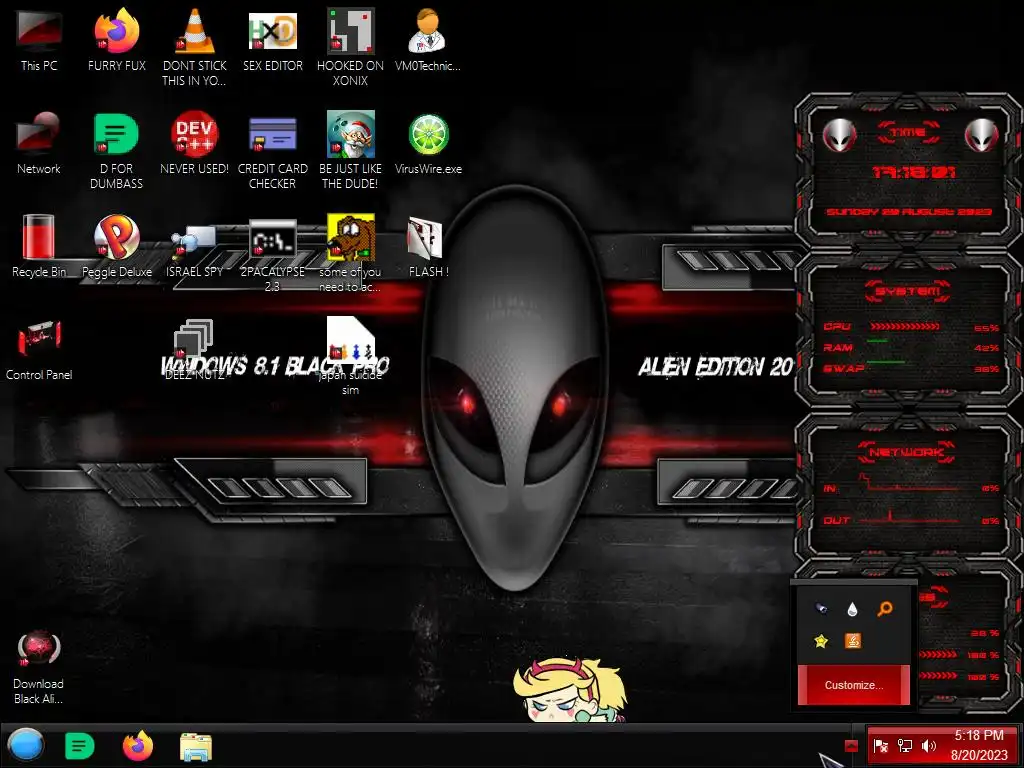Open the Action Center flag icon
Screen dimensions: 1024x768
click(880, 746)
